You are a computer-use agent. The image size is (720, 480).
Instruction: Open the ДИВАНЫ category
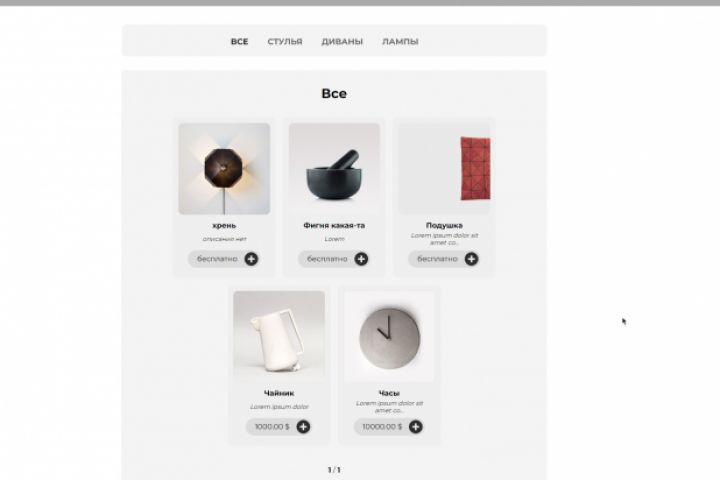(342, 41)
